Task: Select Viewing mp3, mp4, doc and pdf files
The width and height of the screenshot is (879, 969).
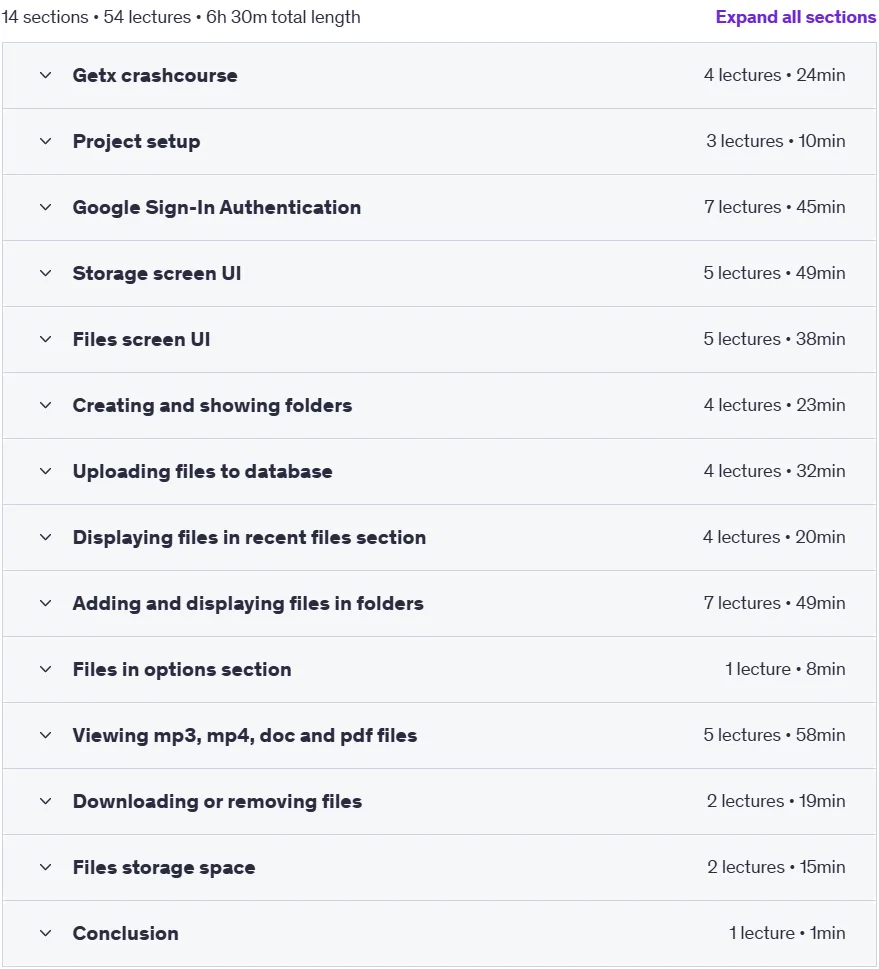Action: pyautogui.click(x=245, y=735)
